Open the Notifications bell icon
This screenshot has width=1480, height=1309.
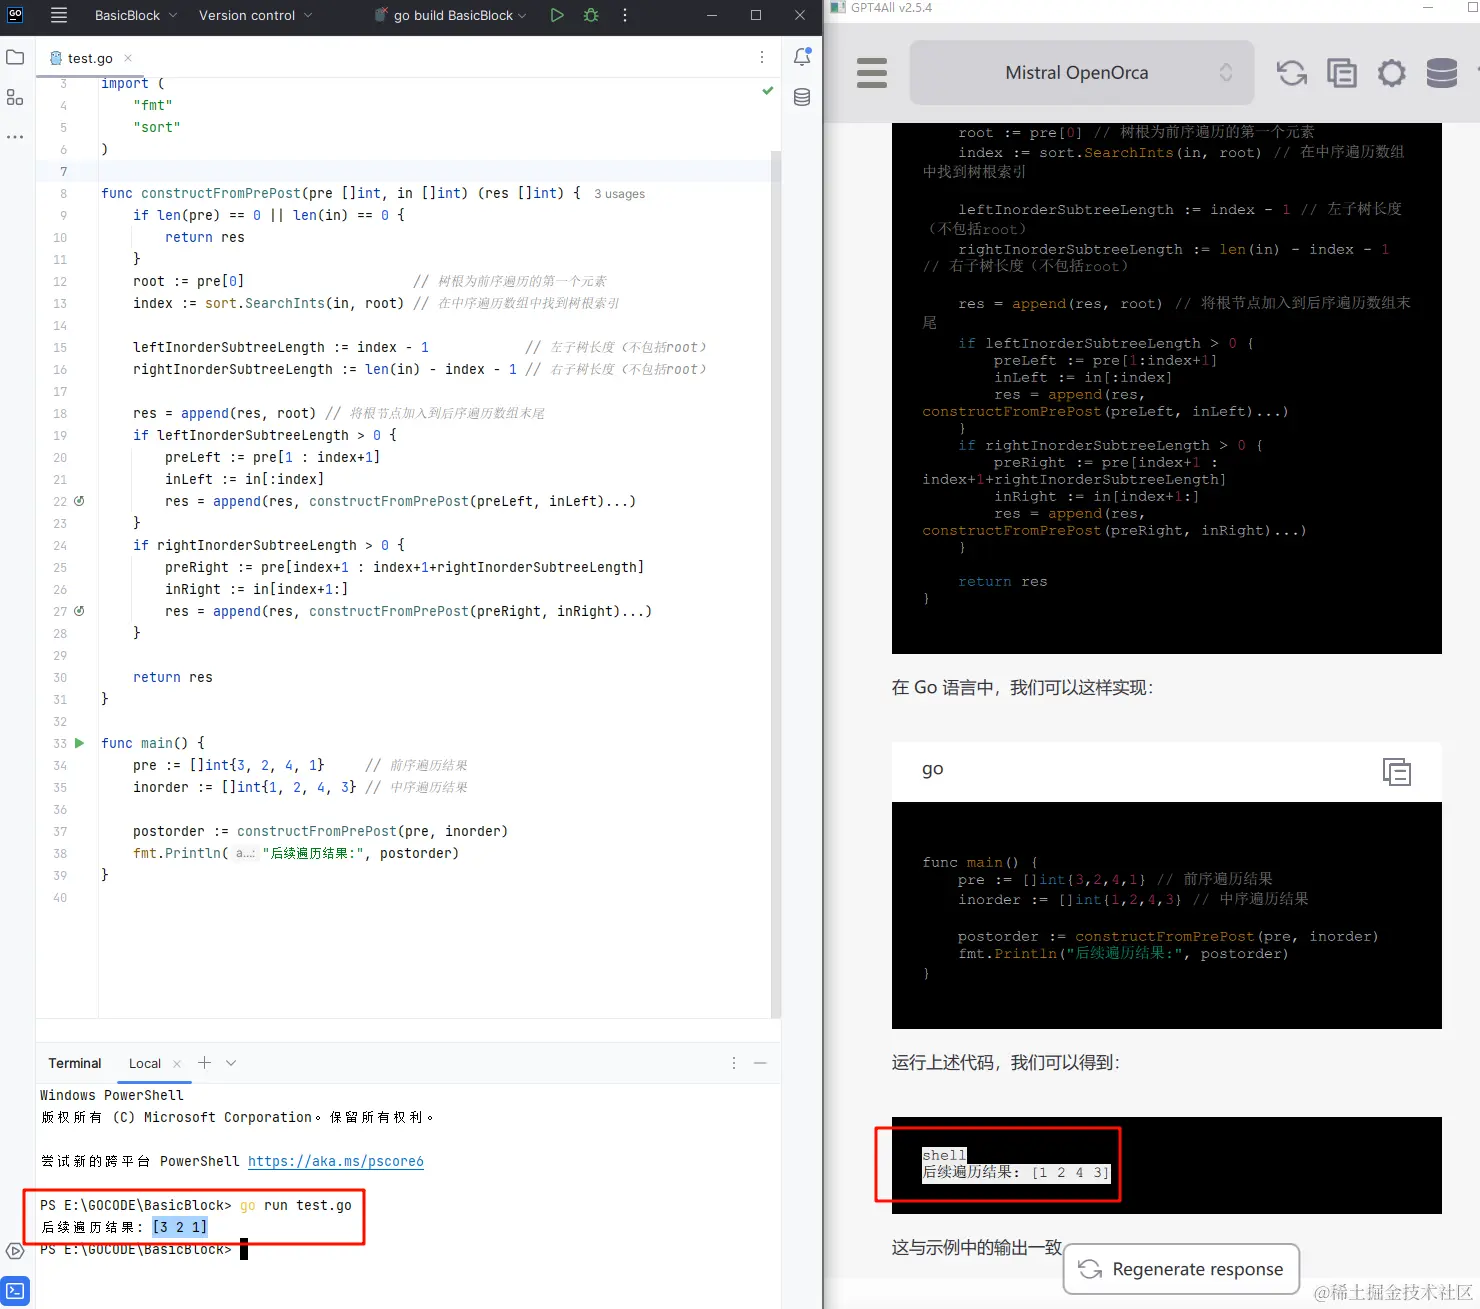tap(802, 57)
